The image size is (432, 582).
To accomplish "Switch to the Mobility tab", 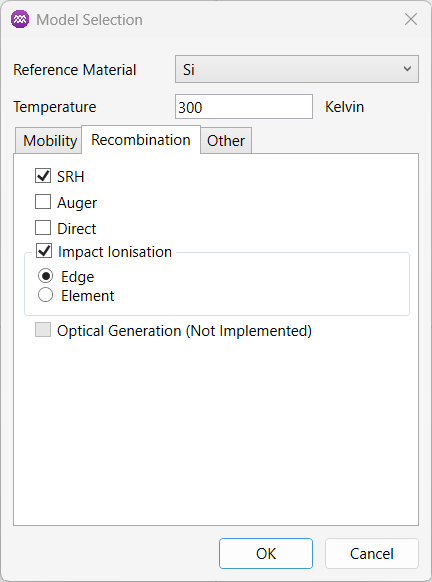I will [49, 141].
